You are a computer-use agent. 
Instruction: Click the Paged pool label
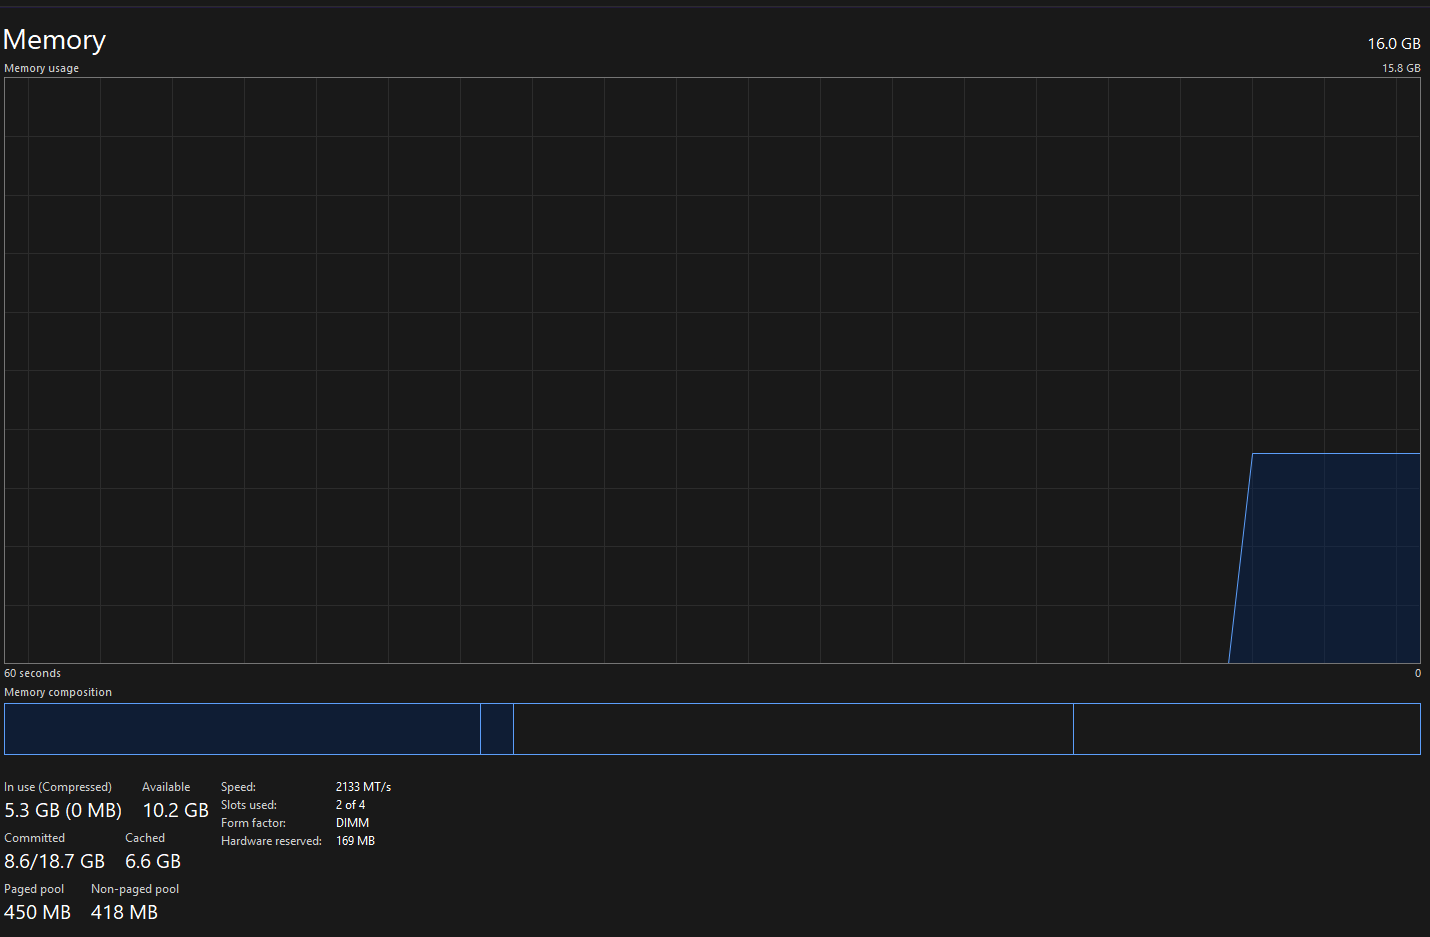(34, 889)
